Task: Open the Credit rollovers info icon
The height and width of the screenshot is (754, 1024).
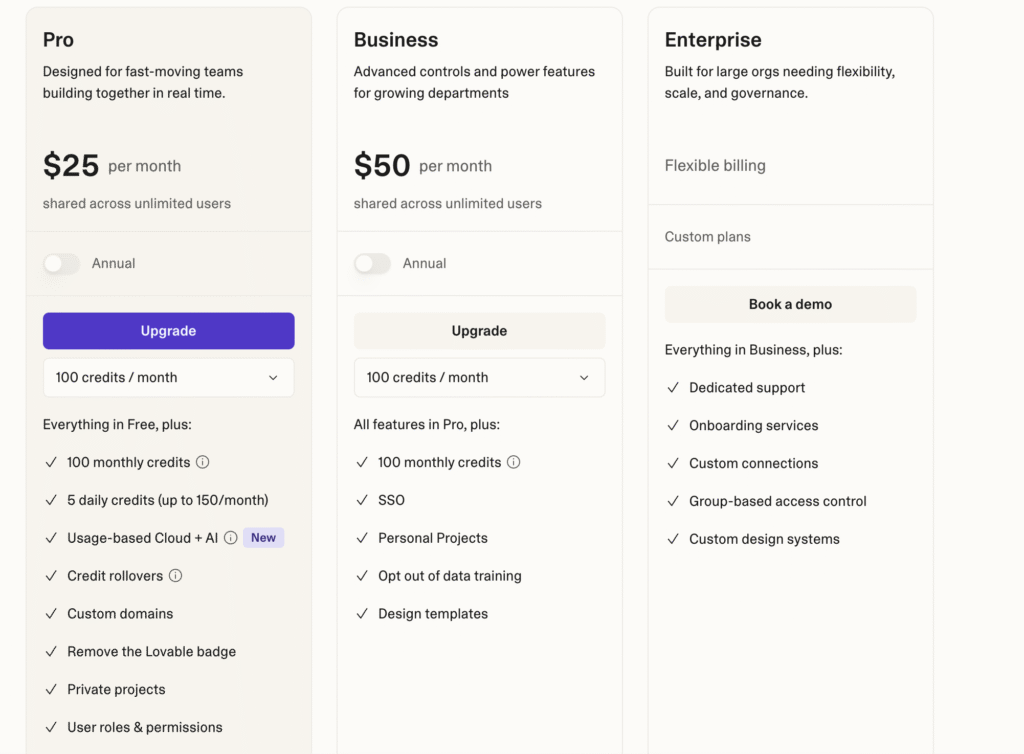Action: [176, 576]
